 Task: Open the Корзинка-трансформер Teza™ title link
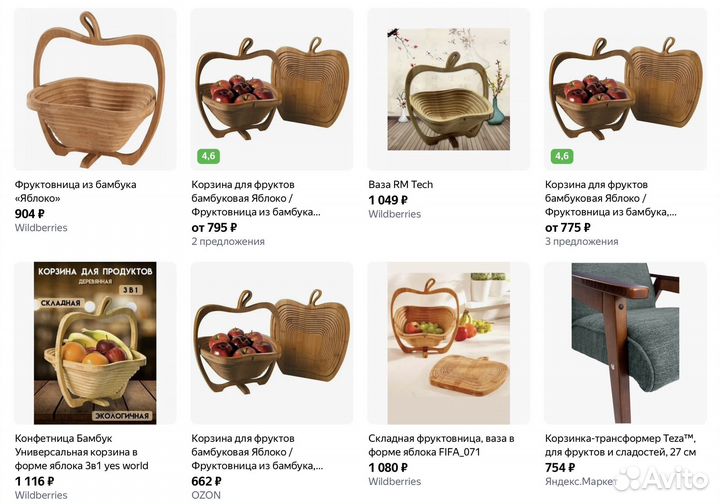click(618, 445)
